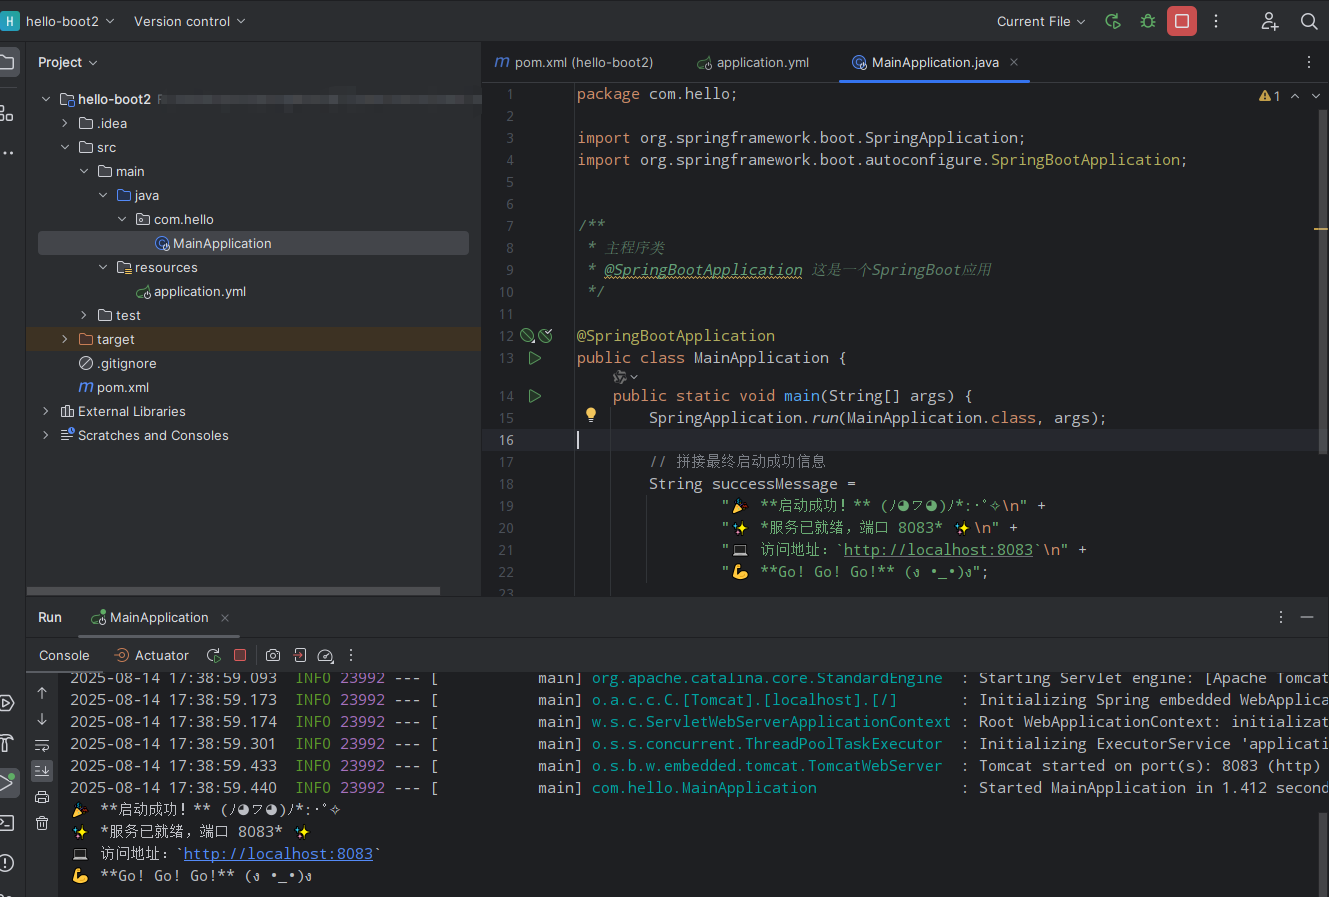
Task: Collapse the src folder chevron
Action: (x=65, y=147)
